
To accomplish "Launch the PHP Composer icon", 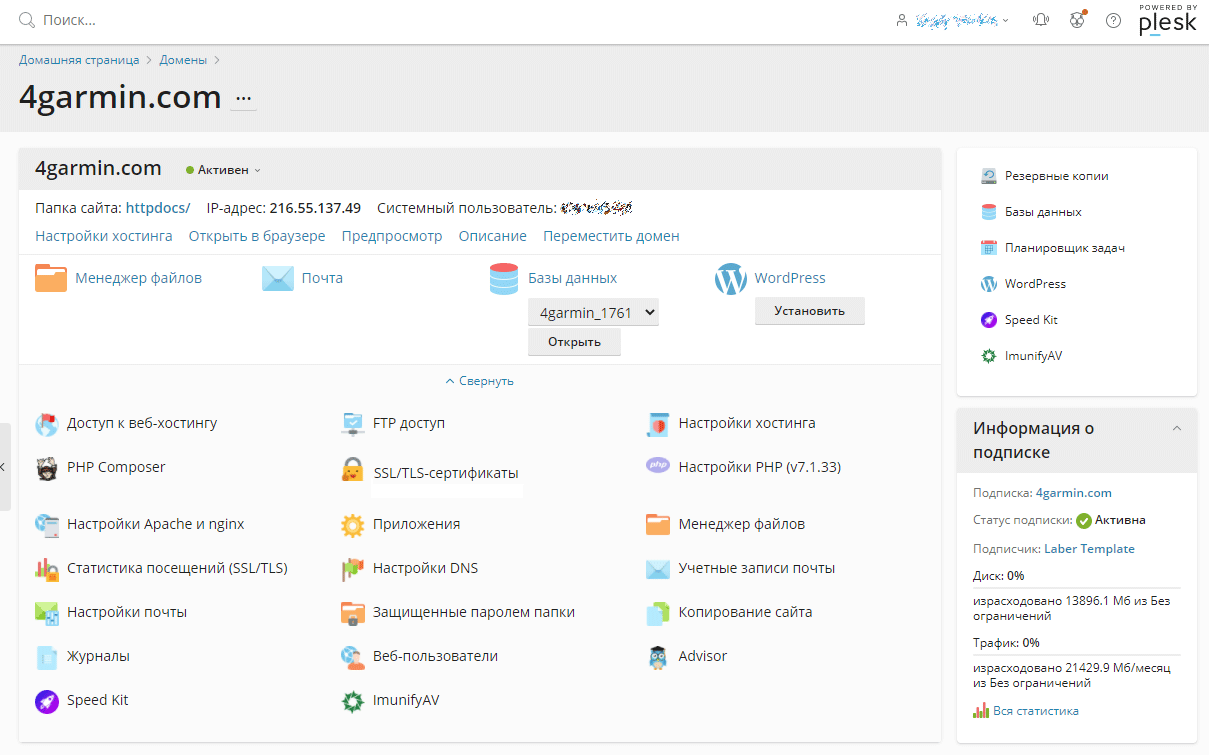I will [x=47, y=468].
